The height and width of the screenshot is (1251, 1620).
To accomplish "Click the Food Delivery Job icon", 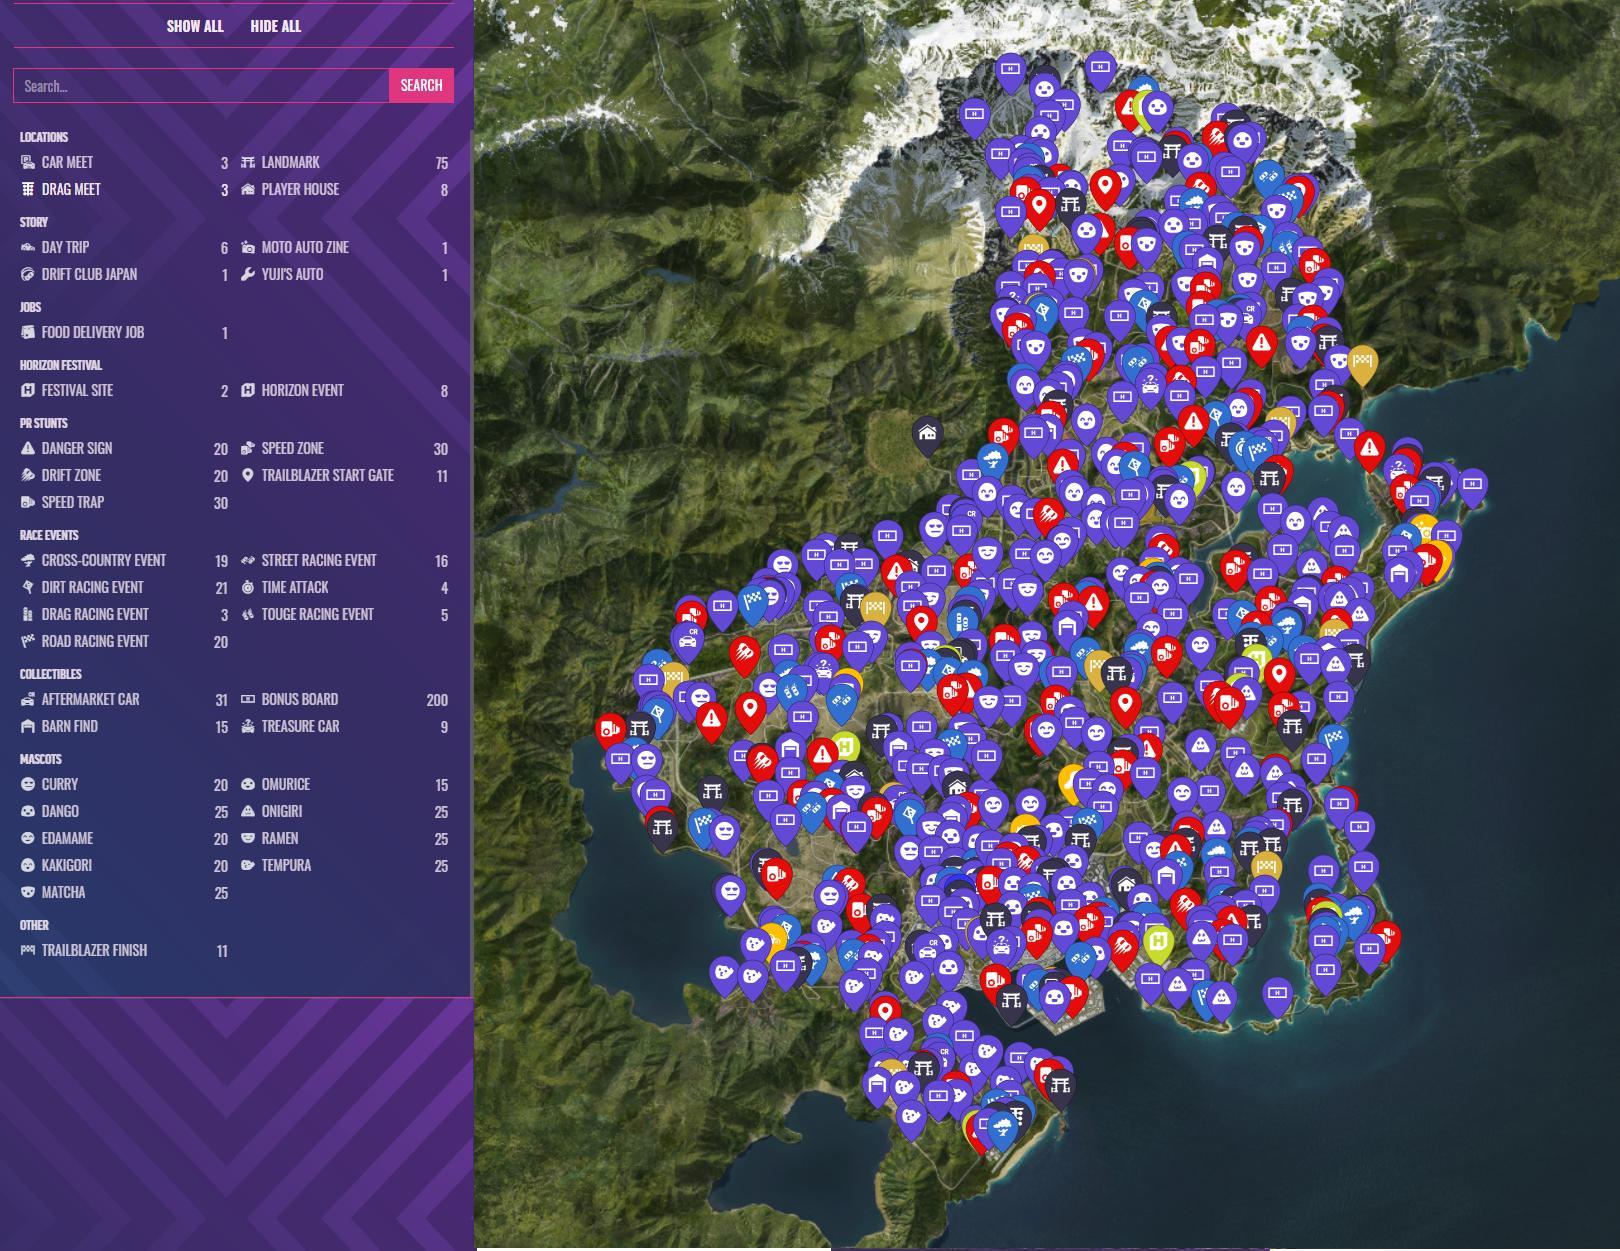I will click(x=27, y=332).
